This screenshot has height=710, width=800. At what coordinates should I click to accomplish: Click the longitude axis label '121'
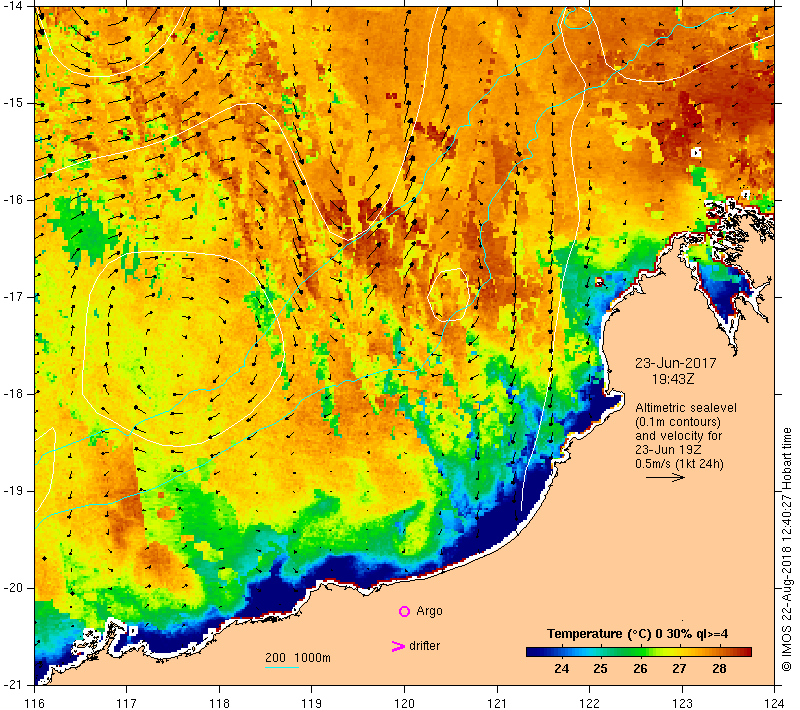pyautogui.click(x=497, y=703)
